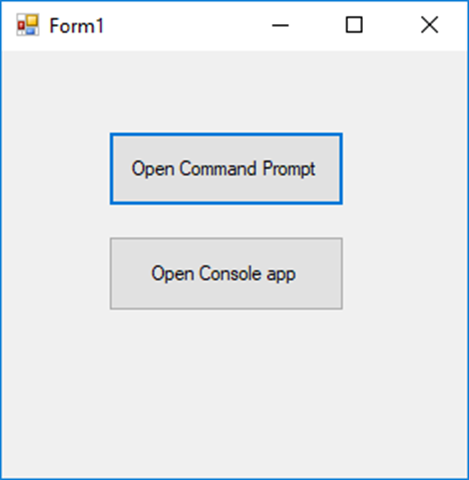This screenshot has height=480, width=469.
Task: Click the Form1 application icon in title bar
Action: tap(28, 25)
